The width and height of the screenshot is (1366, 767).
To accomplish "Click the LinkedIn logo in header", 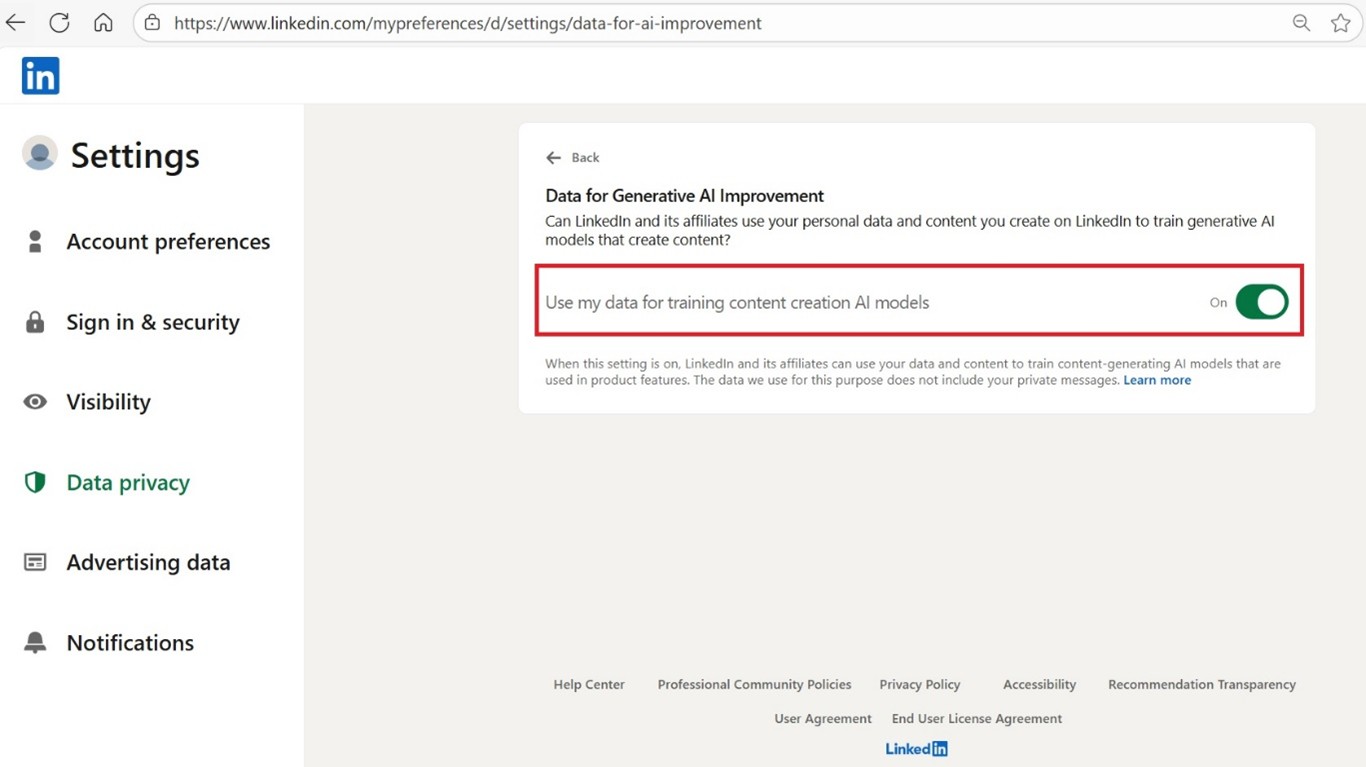I will click(x=40, y=76).
